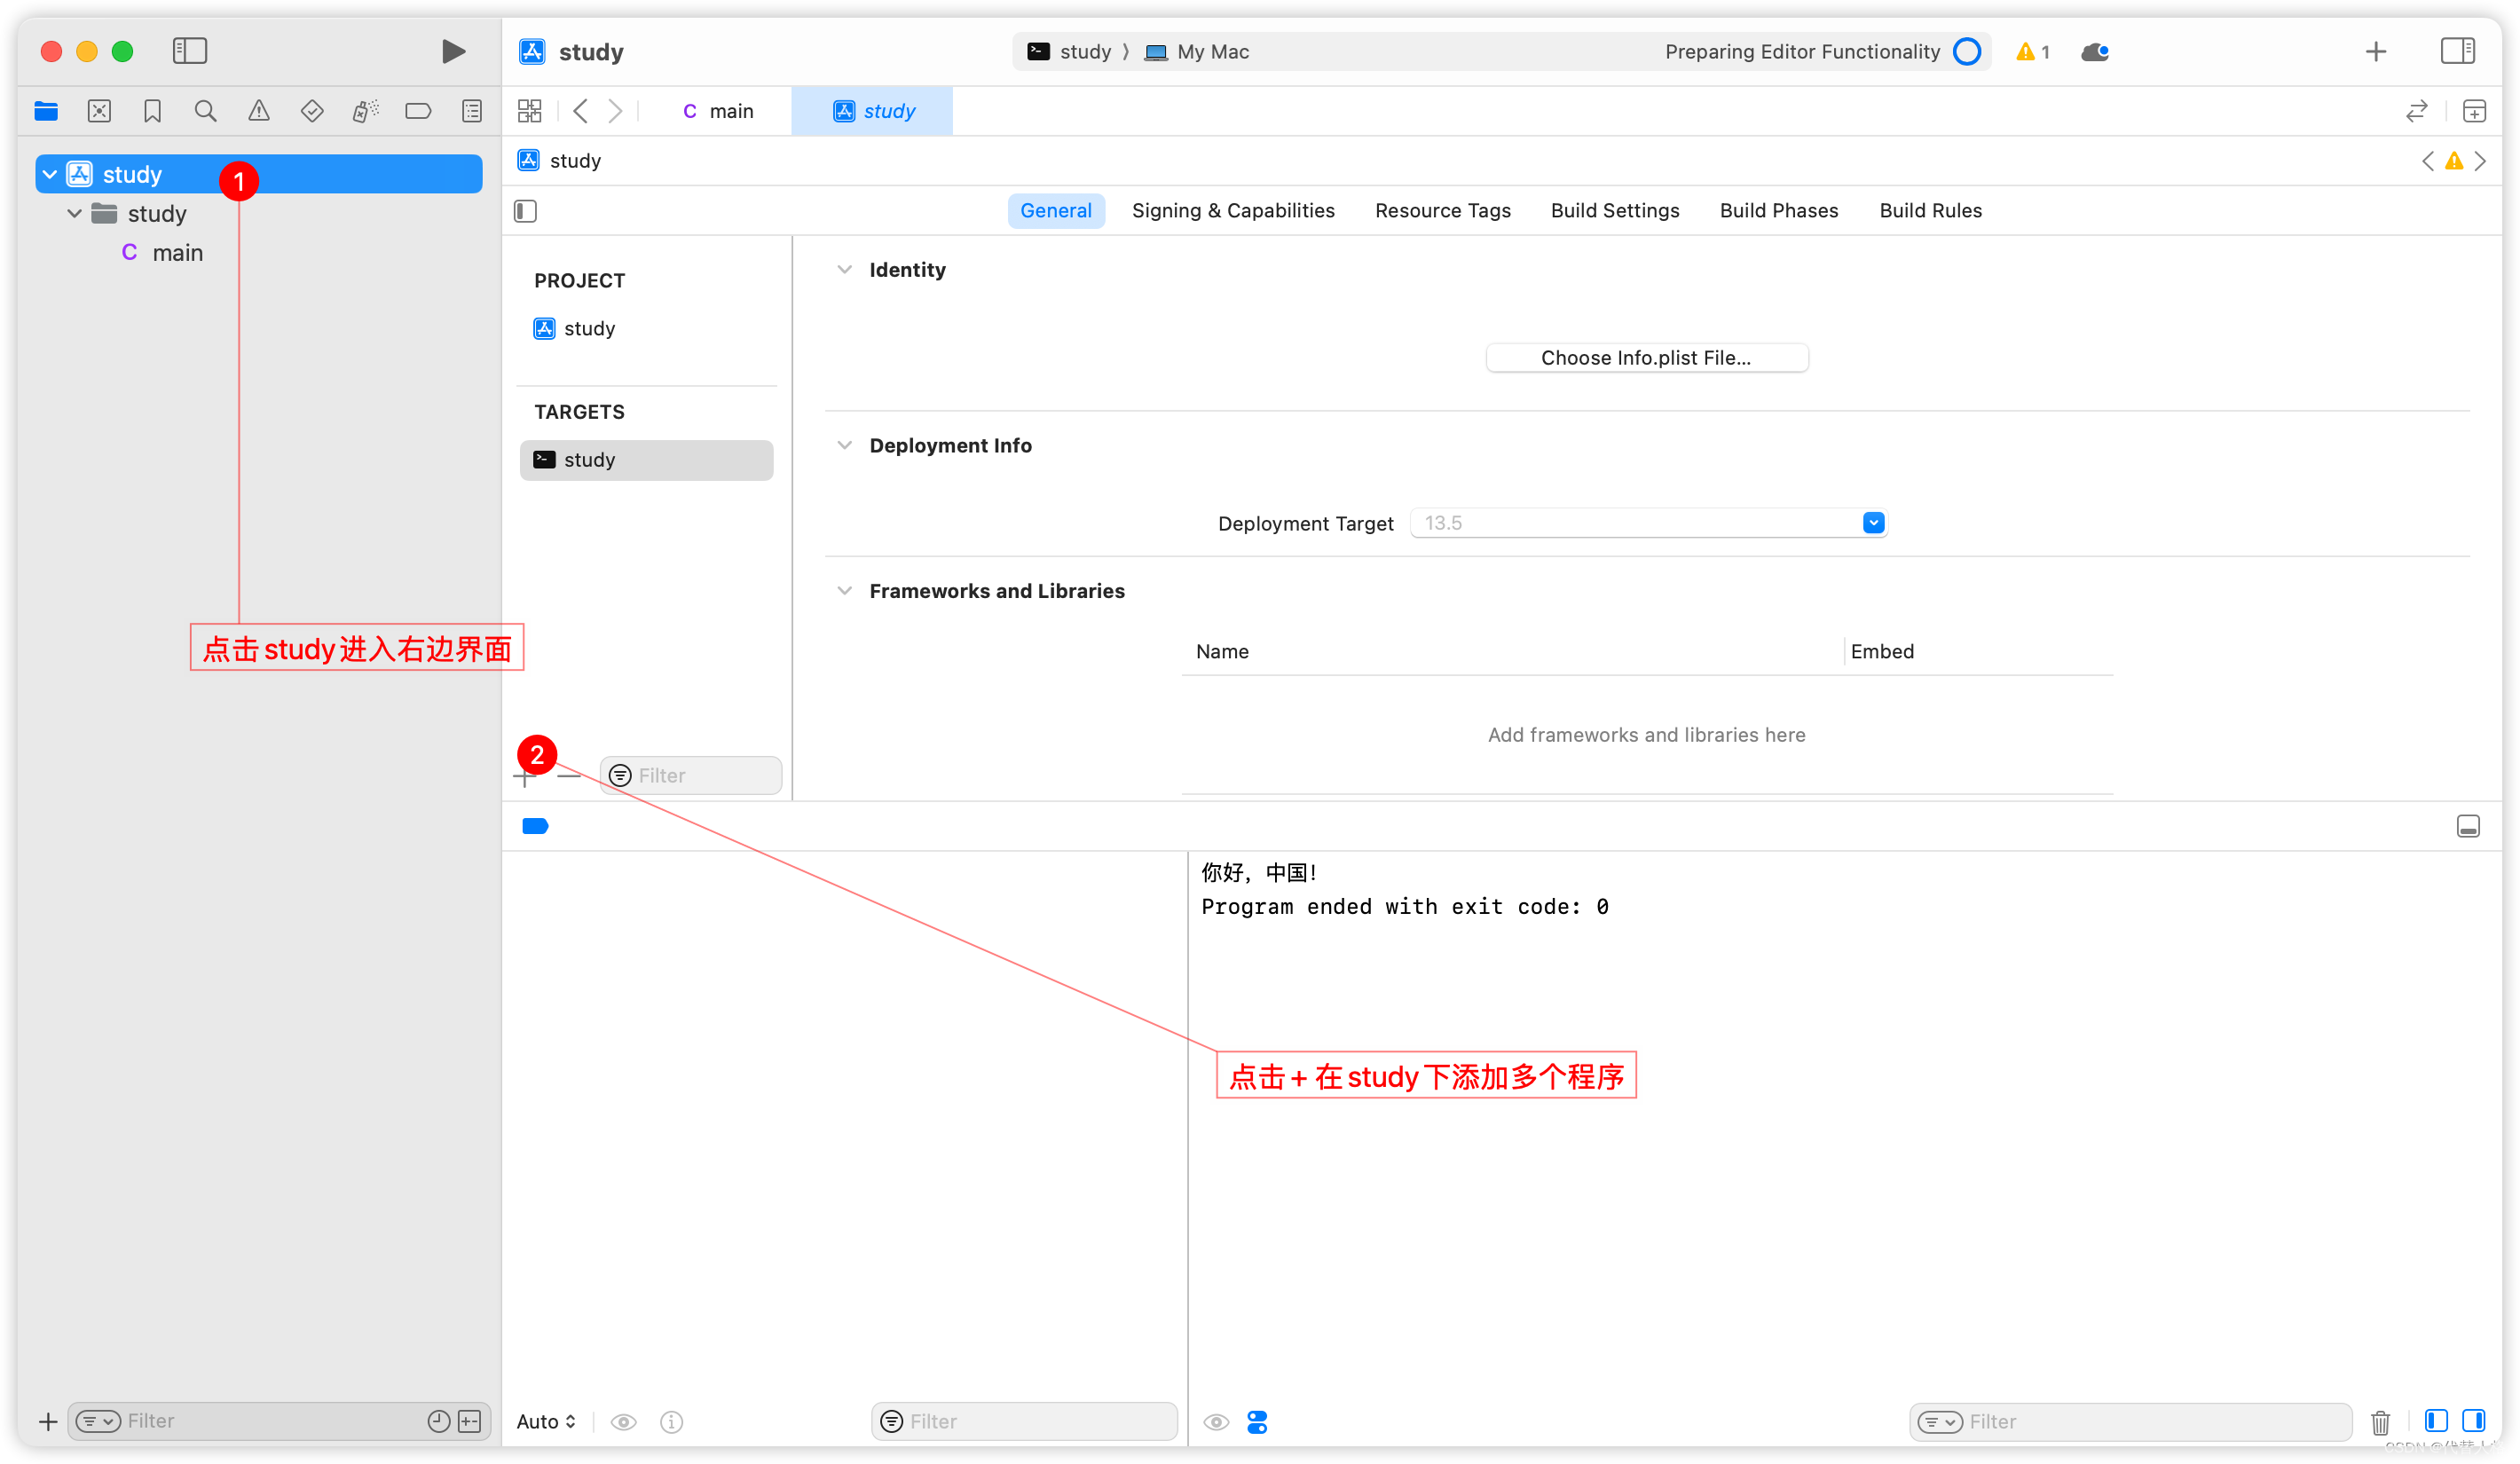Open the Test navigator checkmark icon
This screenshot has height=1464, width=2520.
tap(312, 111)
